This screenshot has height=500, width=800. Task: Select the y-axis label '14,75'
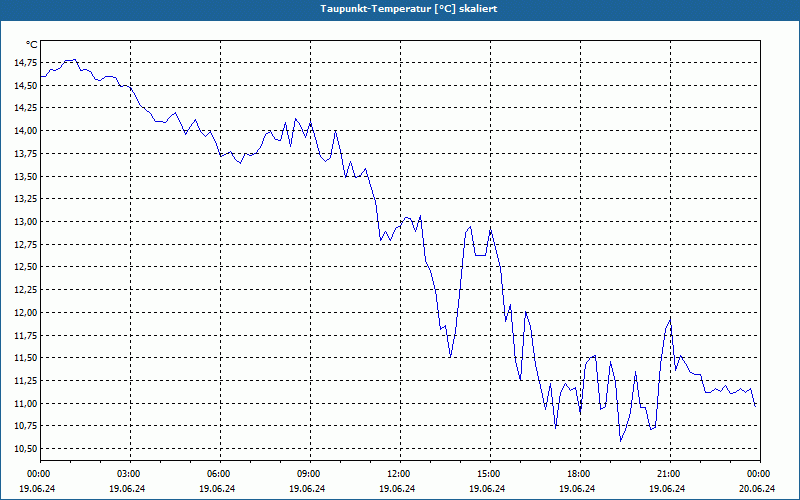click(x=26, y=63)
